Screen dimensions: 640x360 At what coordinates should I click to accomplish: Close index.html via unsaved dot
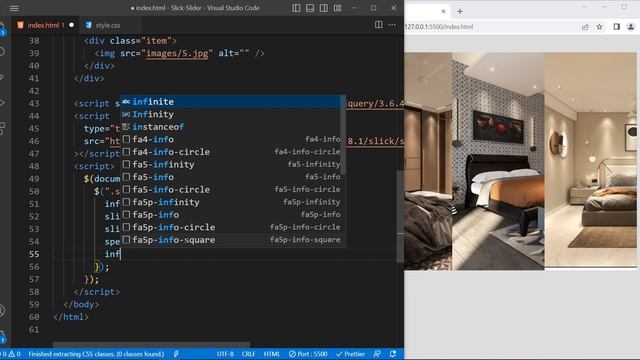[x=71, y=25]
